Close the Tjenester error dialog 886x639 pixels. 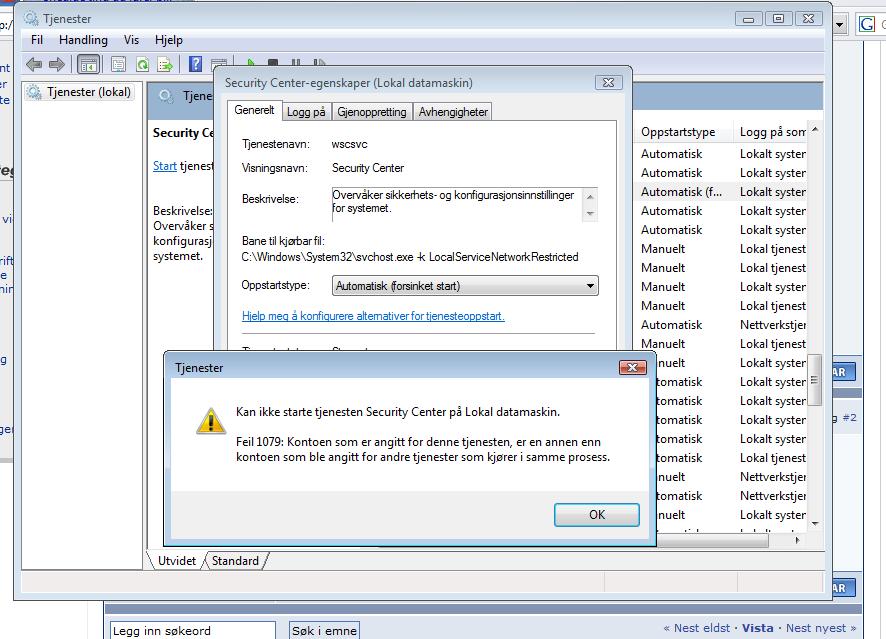[633, 368]
